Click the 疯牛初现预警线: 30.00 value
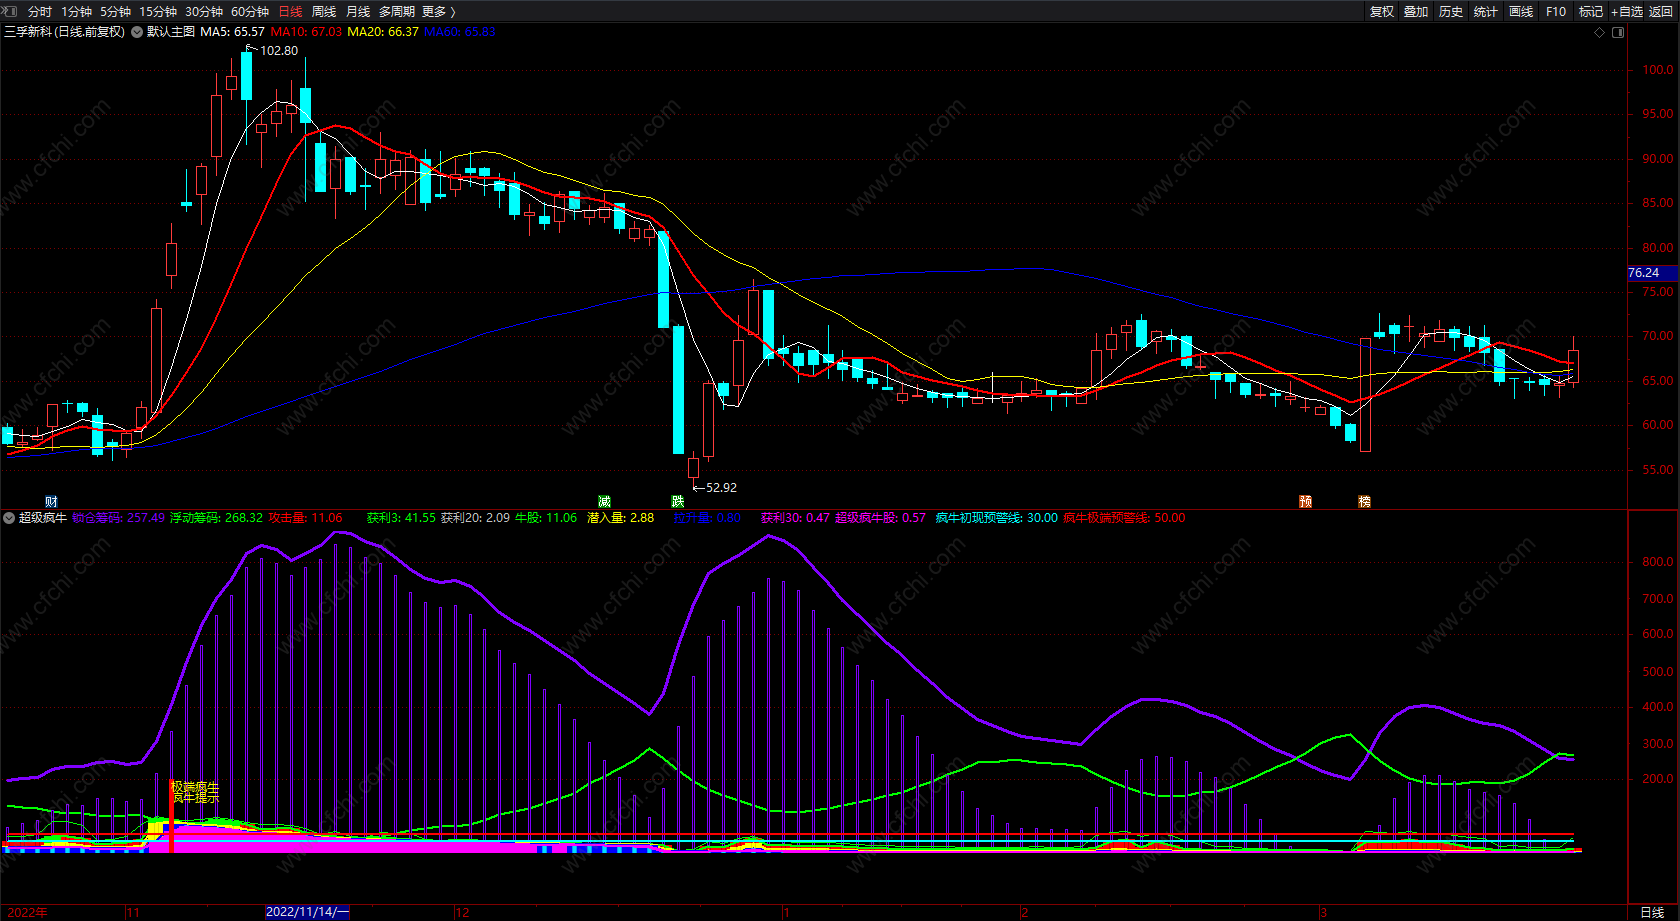Image resolution: width=1680 pixels, height=921 pixels. click(x=996, y=518)
